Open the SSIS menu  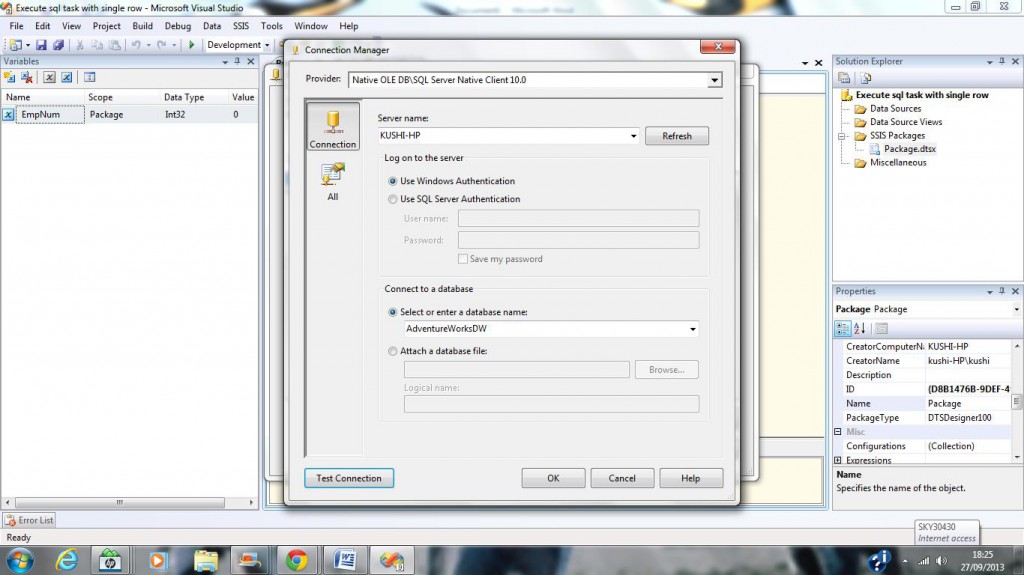pyautogui.click(x=241, y=26)
